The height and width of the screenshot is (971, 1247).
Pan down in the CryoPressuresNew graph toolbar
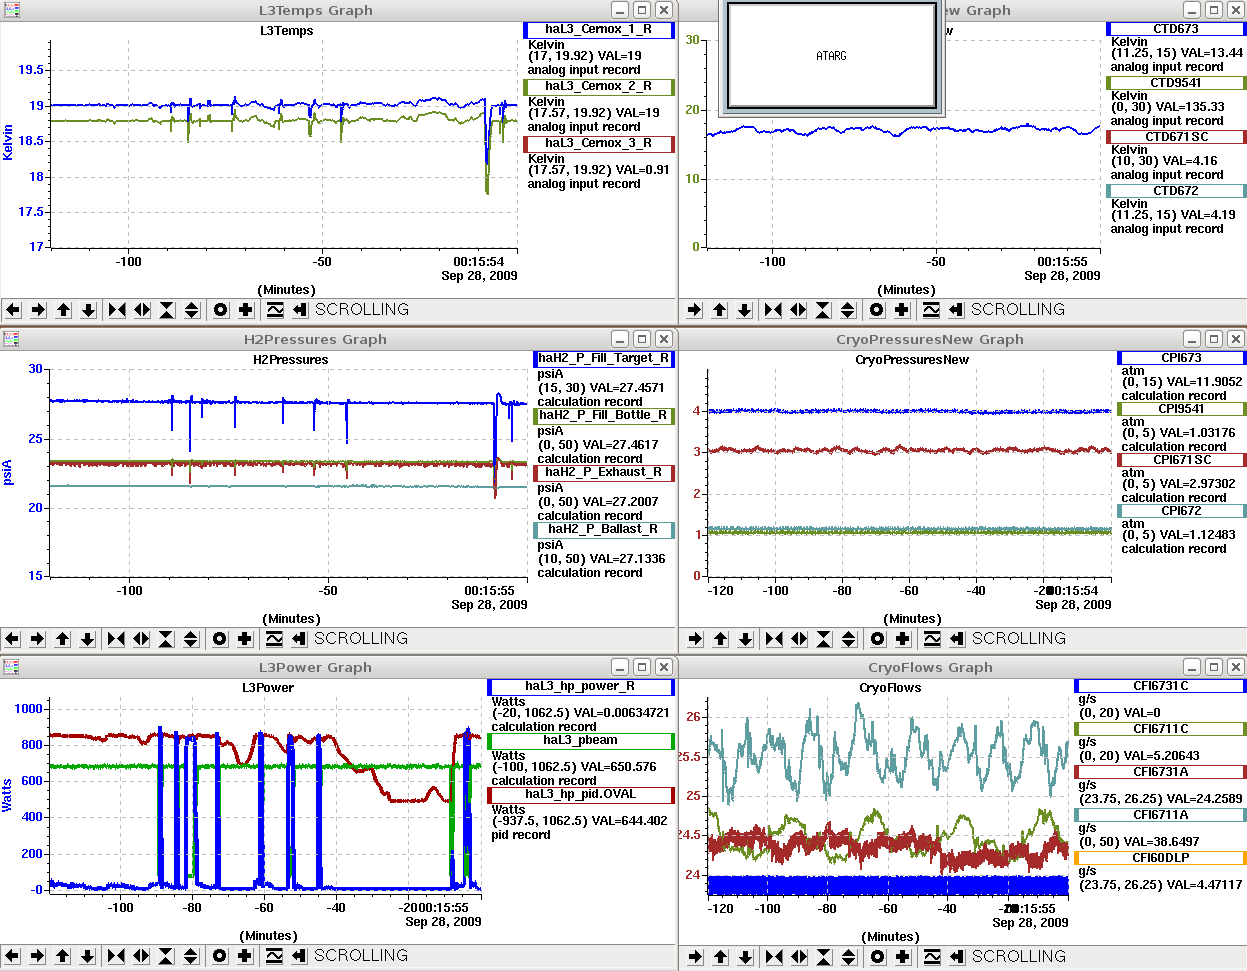tap(745, 638)
